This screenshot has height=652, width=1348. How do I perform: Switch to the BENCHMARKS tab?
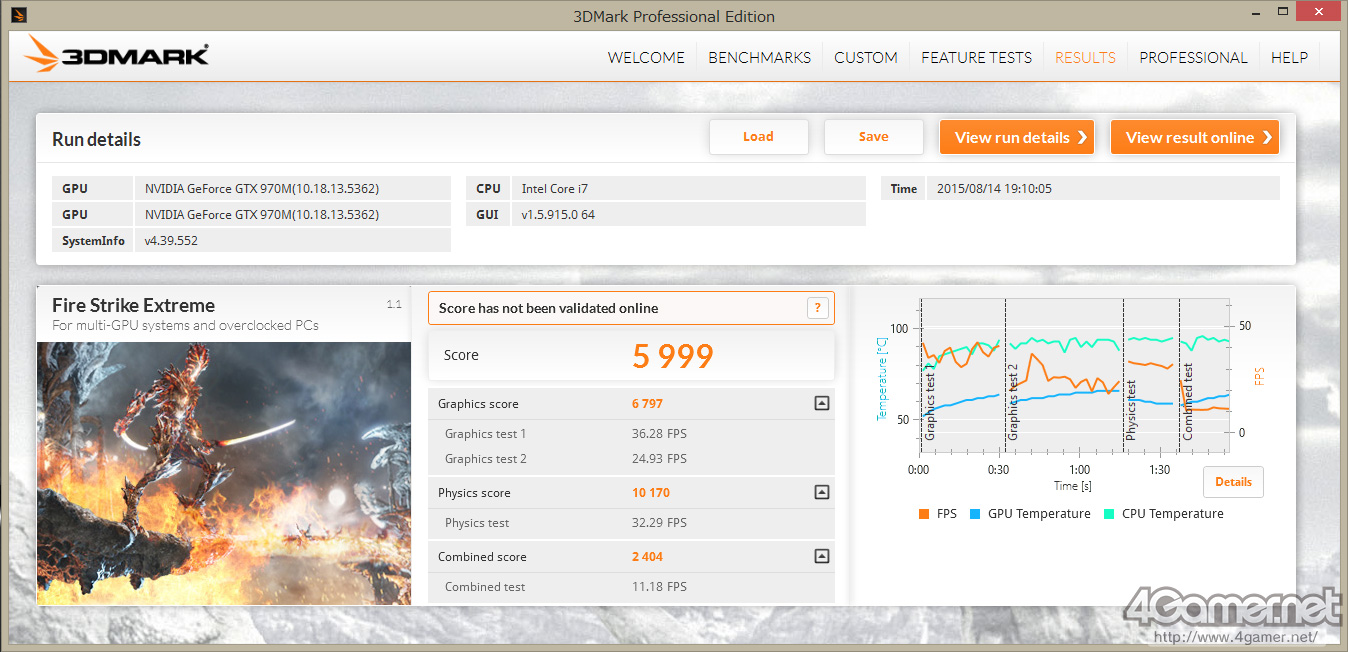click(759, 58)
